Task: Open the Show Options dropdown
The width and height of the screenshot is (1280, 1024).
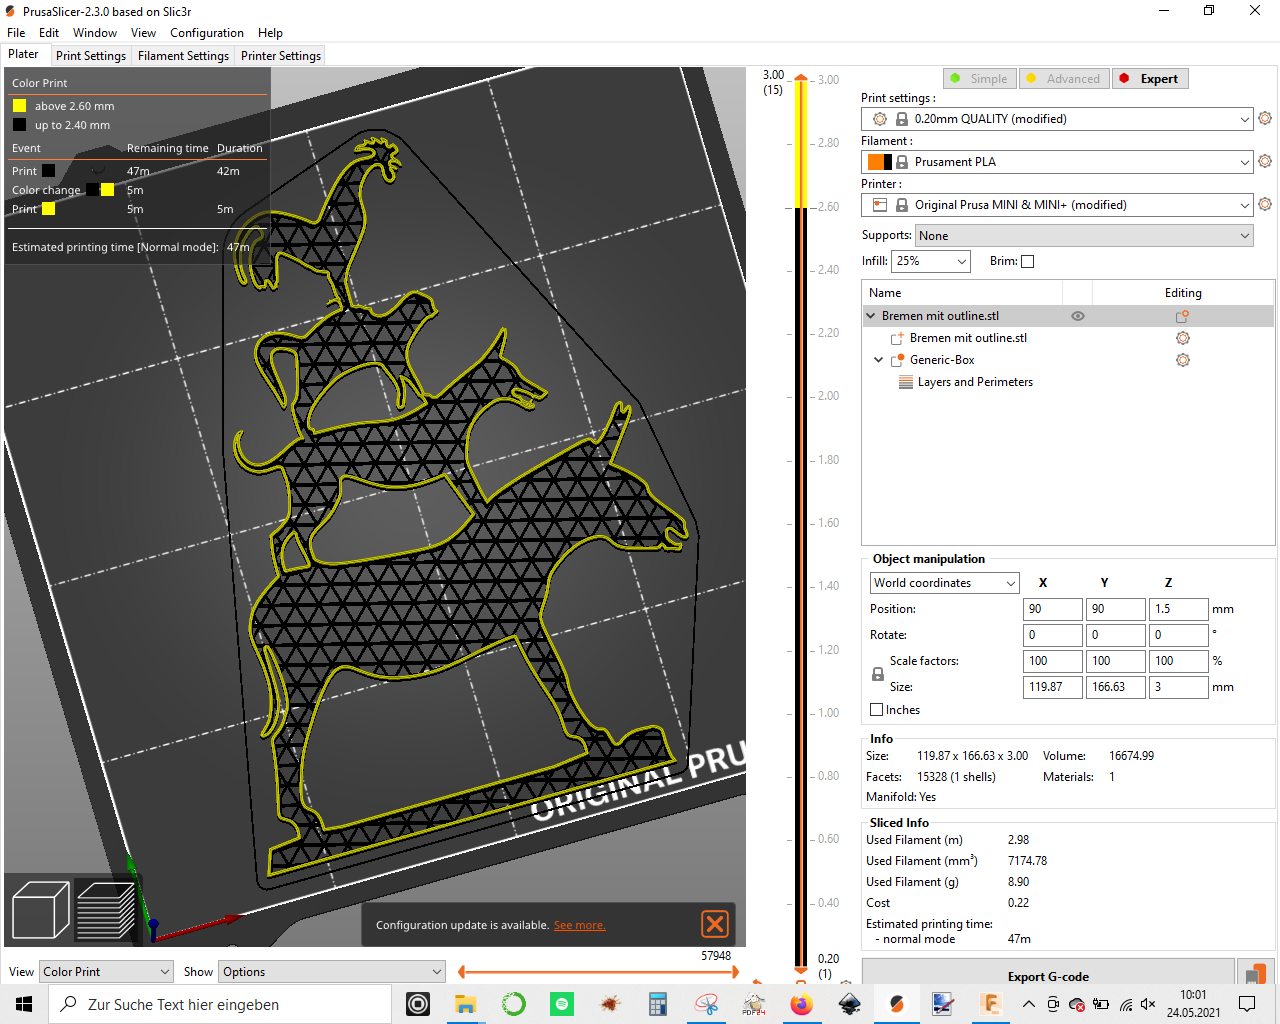Action: [x=332, y=972]
